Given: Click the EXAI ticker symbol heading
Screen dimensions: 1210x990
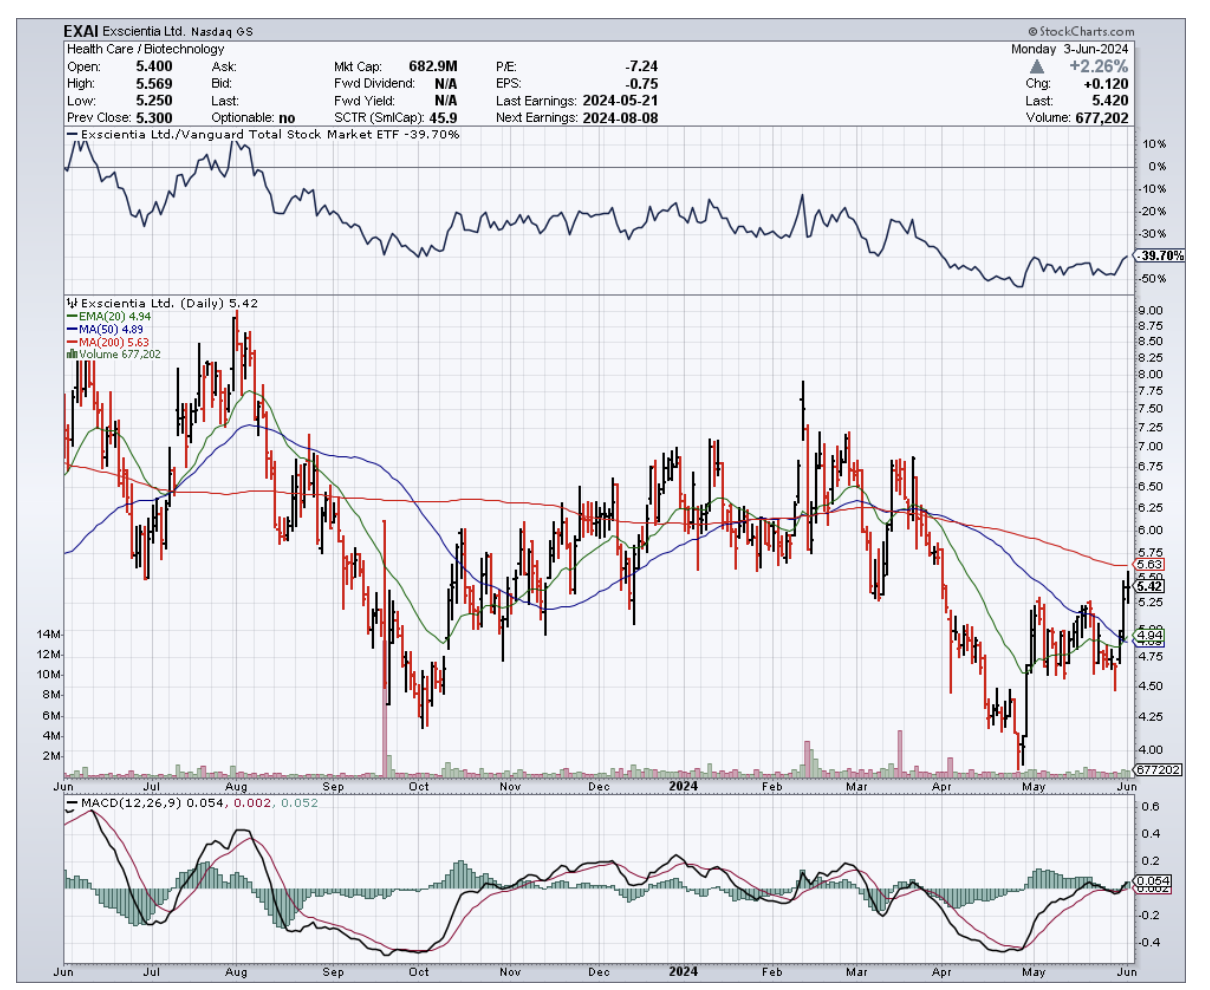Looking at the screenshot, I should coord(81,32).
